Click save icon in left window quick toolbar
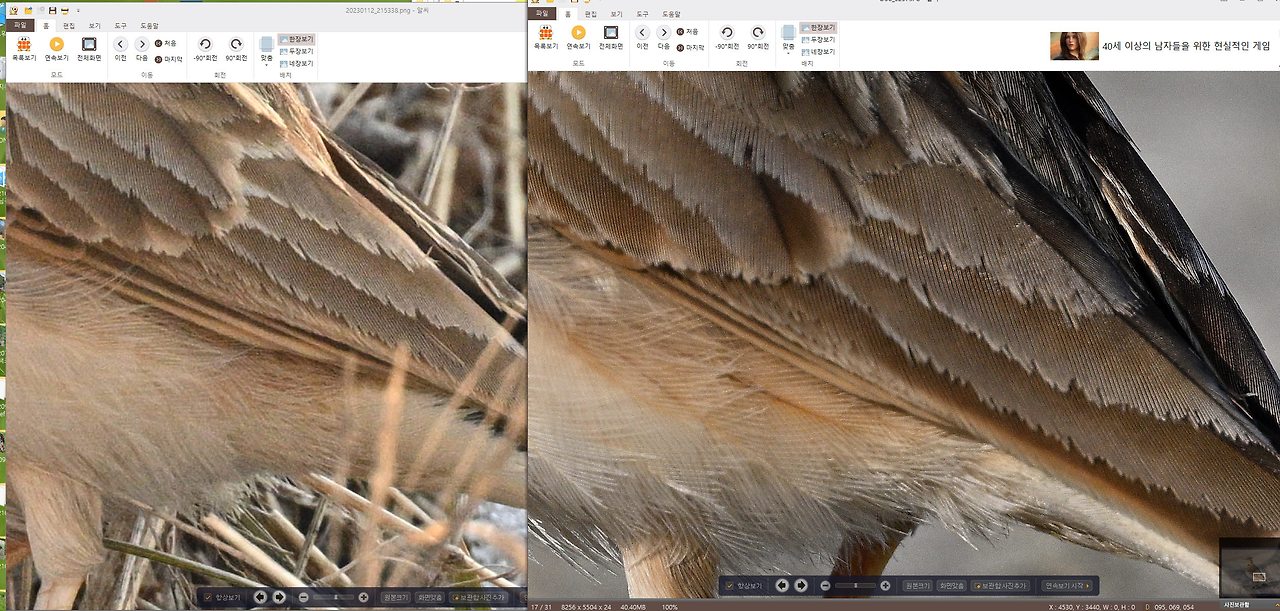The image size is (1280, 611). point(52,10)
